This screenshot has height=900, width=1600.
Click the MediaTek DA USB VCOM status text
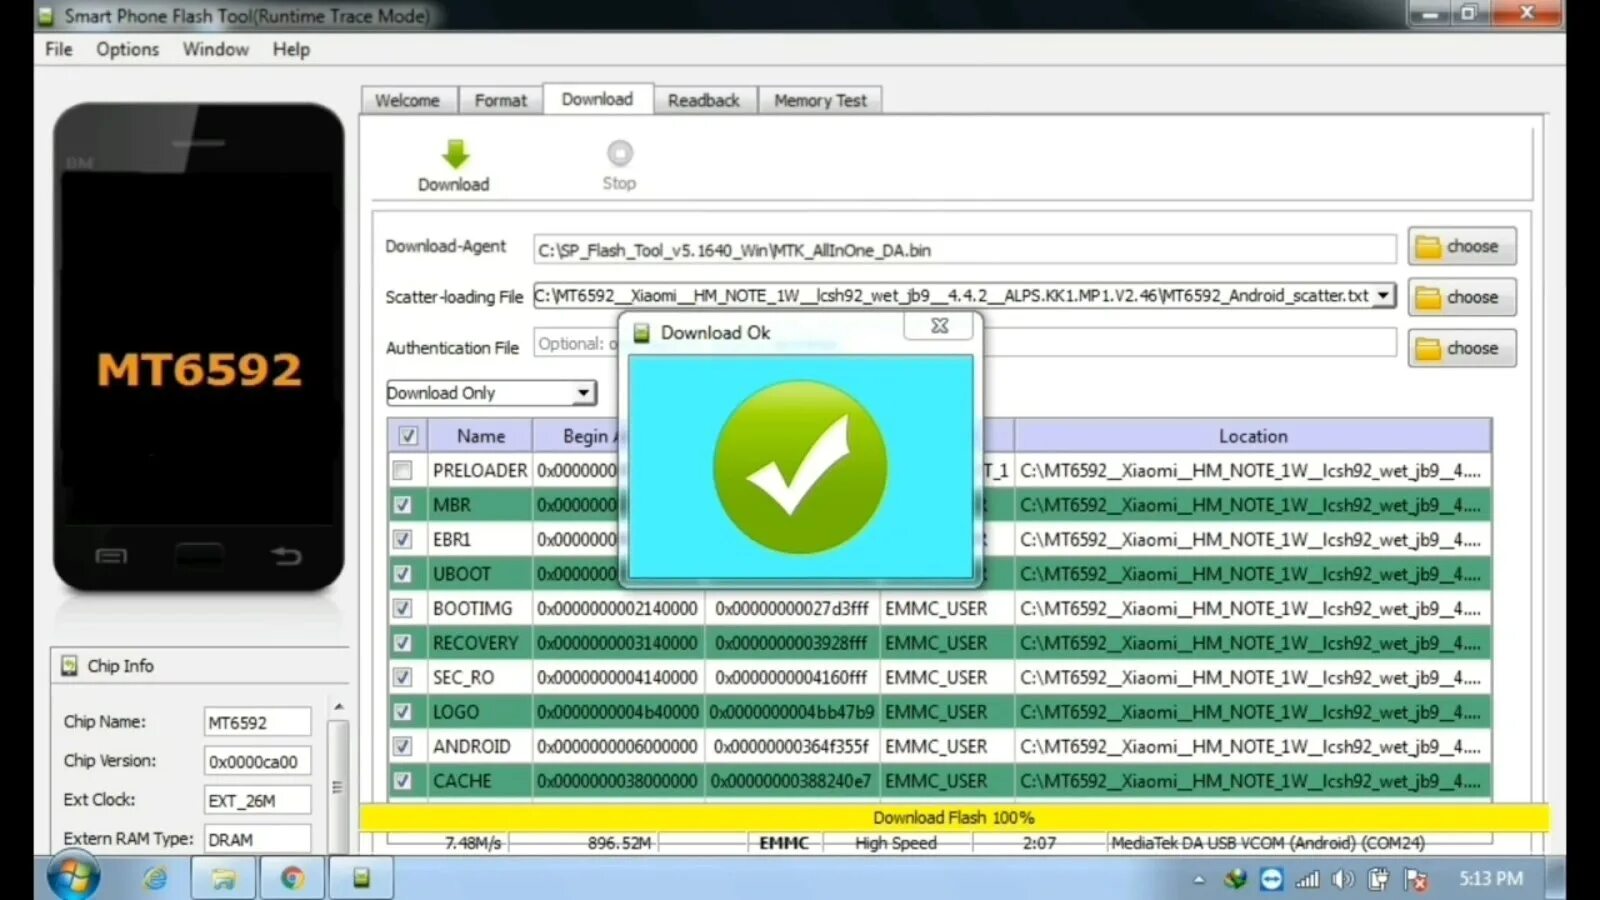pyautogui.click(x=1267, y=843)
